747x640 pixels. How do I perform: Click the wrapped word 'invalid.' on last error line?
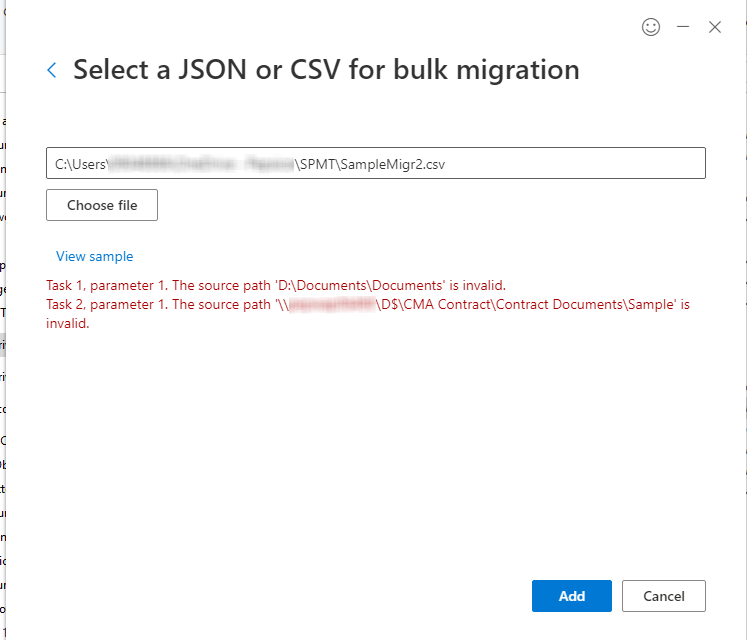68,323
